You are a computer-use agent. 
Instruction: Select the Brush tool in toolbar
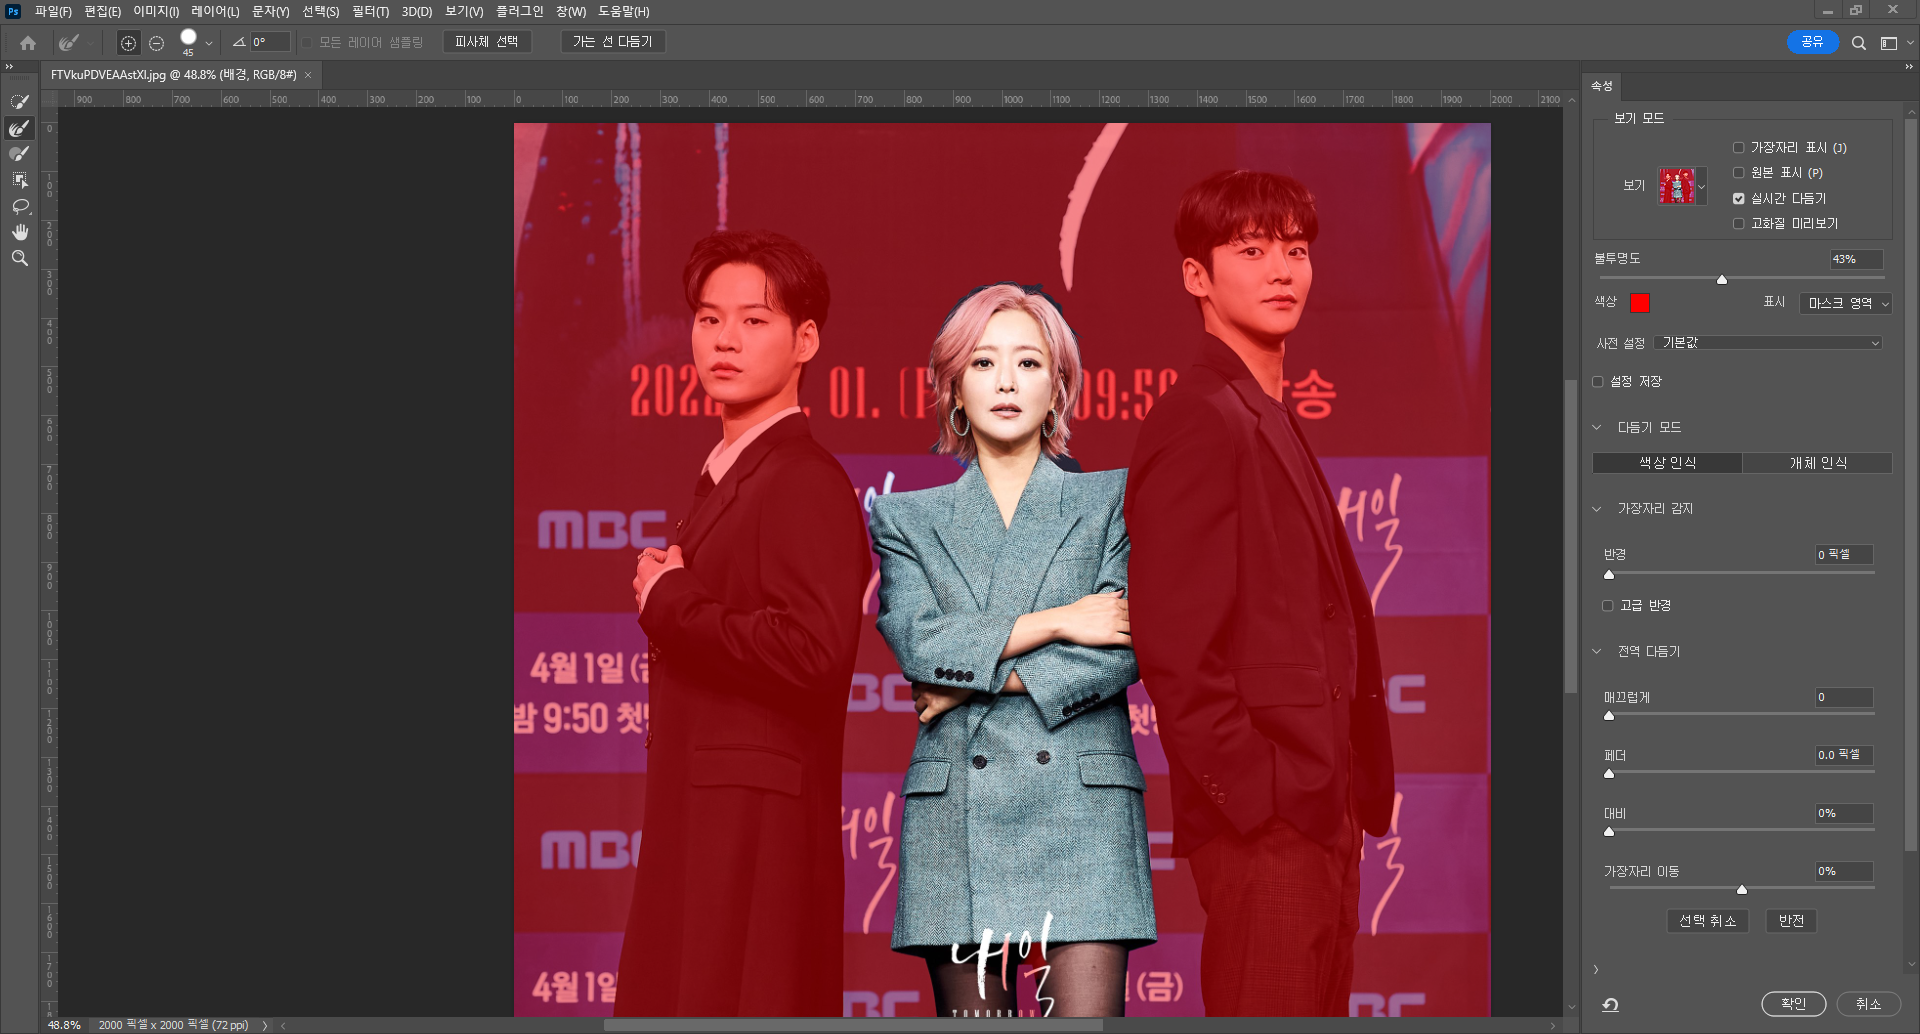pyautogui.click(x=20, y=154)
